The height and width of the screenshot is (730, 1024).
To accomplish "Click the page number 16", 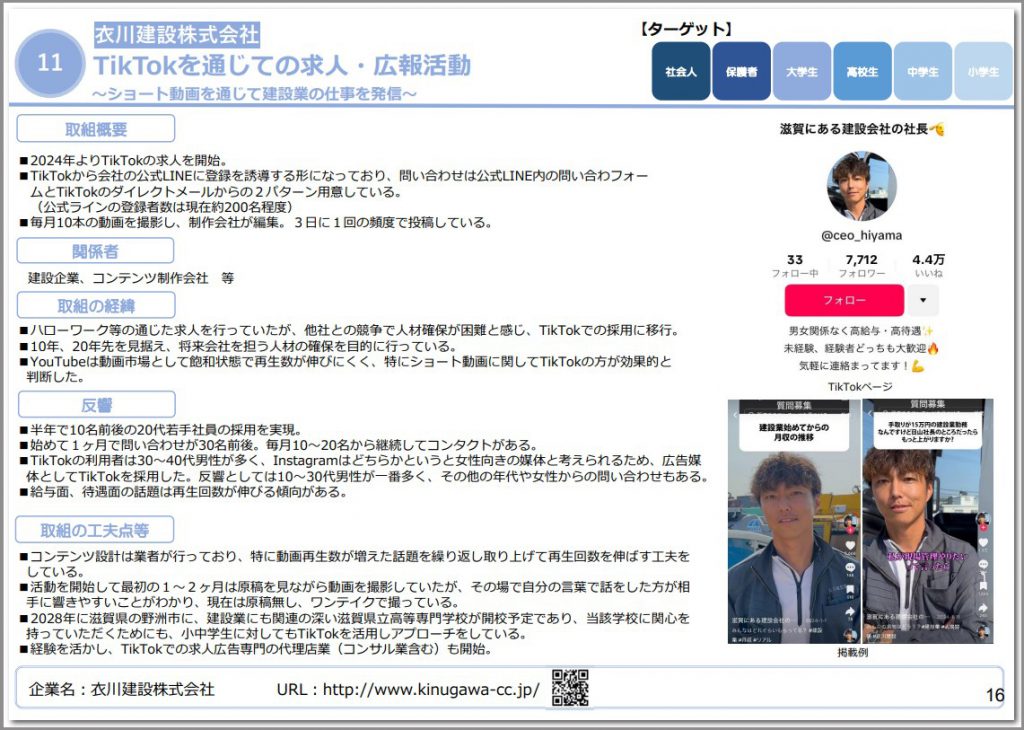I will (995, 695).
